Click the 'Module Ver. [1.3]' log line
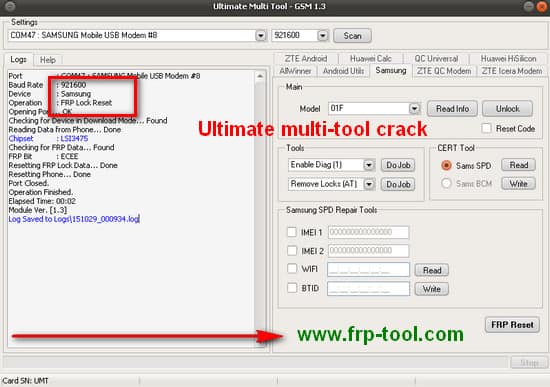 click(38, 210)
